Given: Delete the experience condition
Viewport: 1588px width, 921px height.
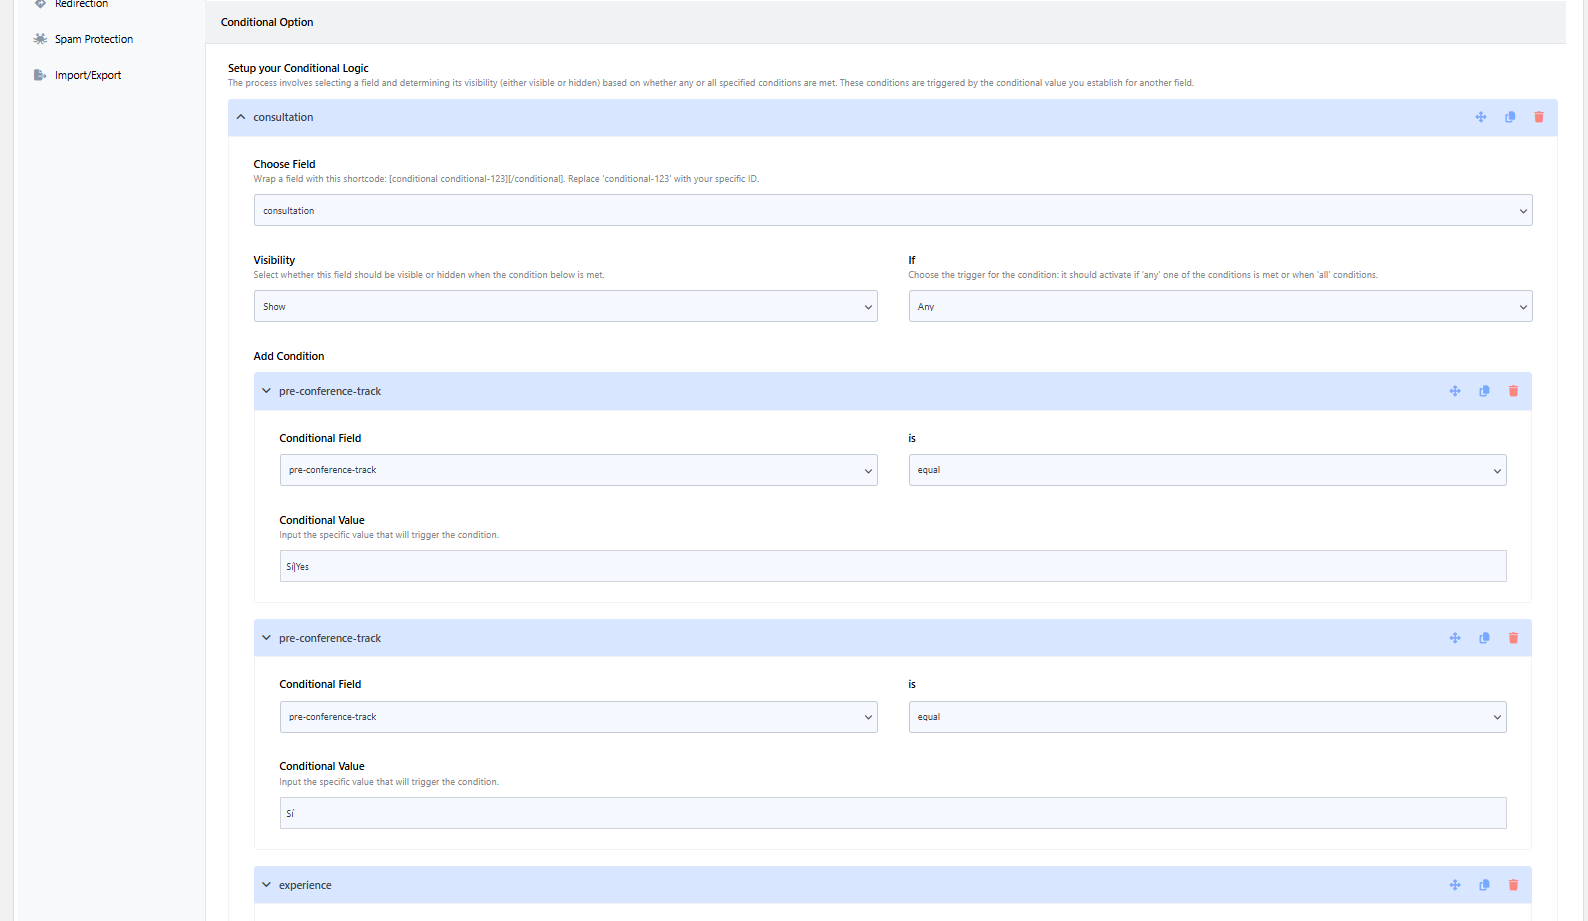Looking at the screenshot, I should [x=1513, y=885].
